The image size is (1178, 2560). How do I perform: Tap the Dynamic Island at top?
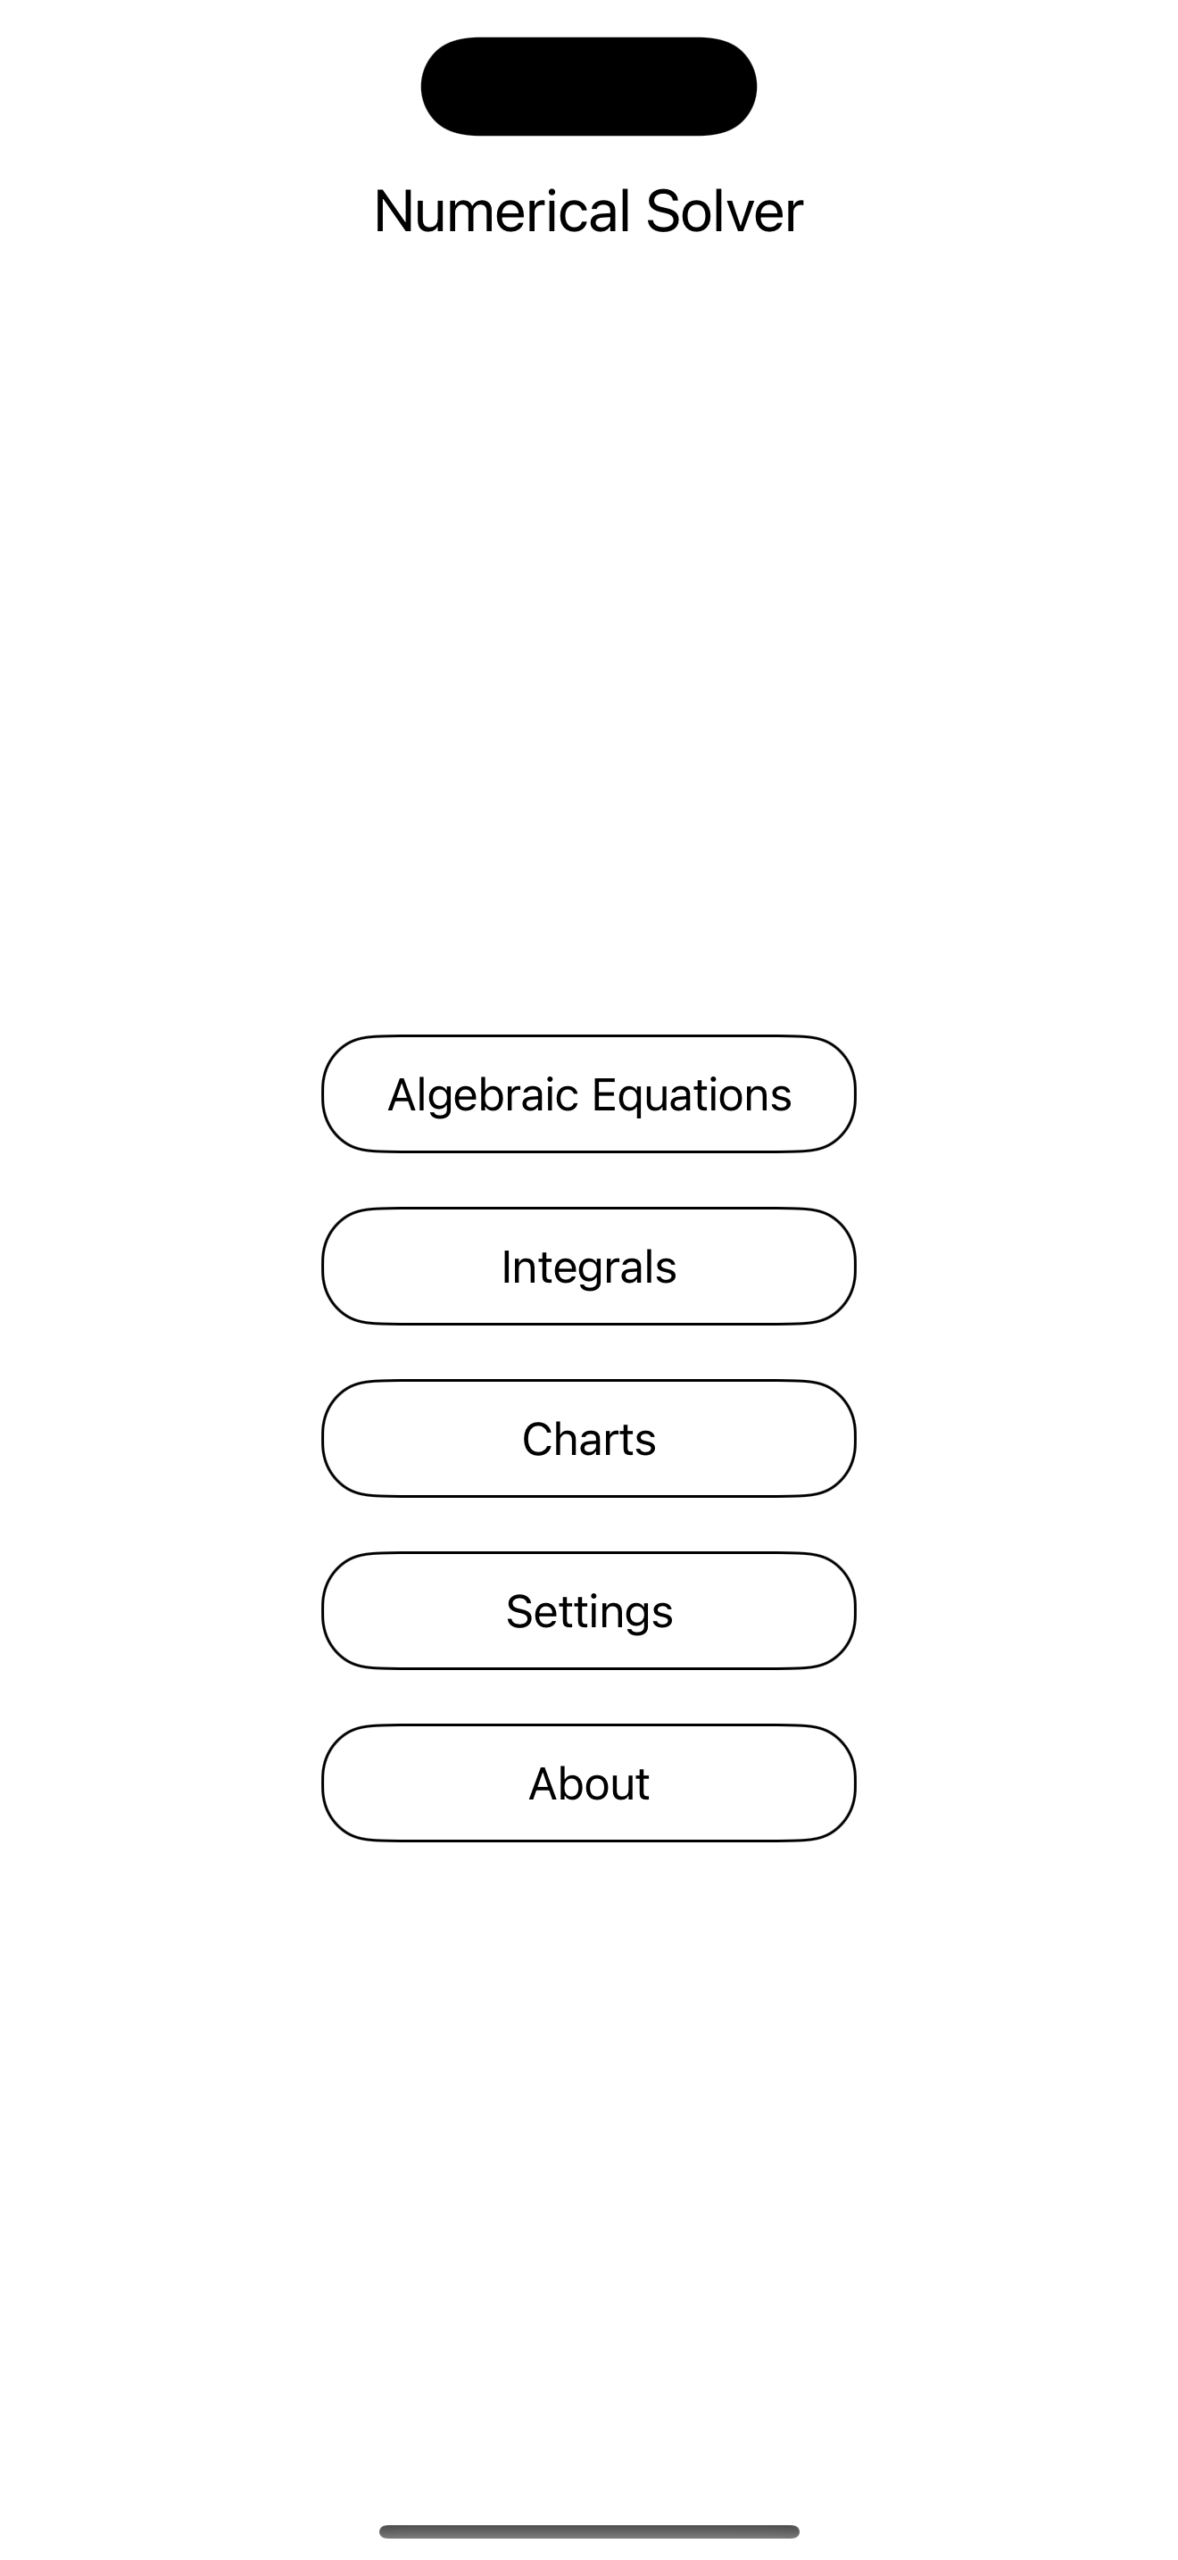pos(588,86)
